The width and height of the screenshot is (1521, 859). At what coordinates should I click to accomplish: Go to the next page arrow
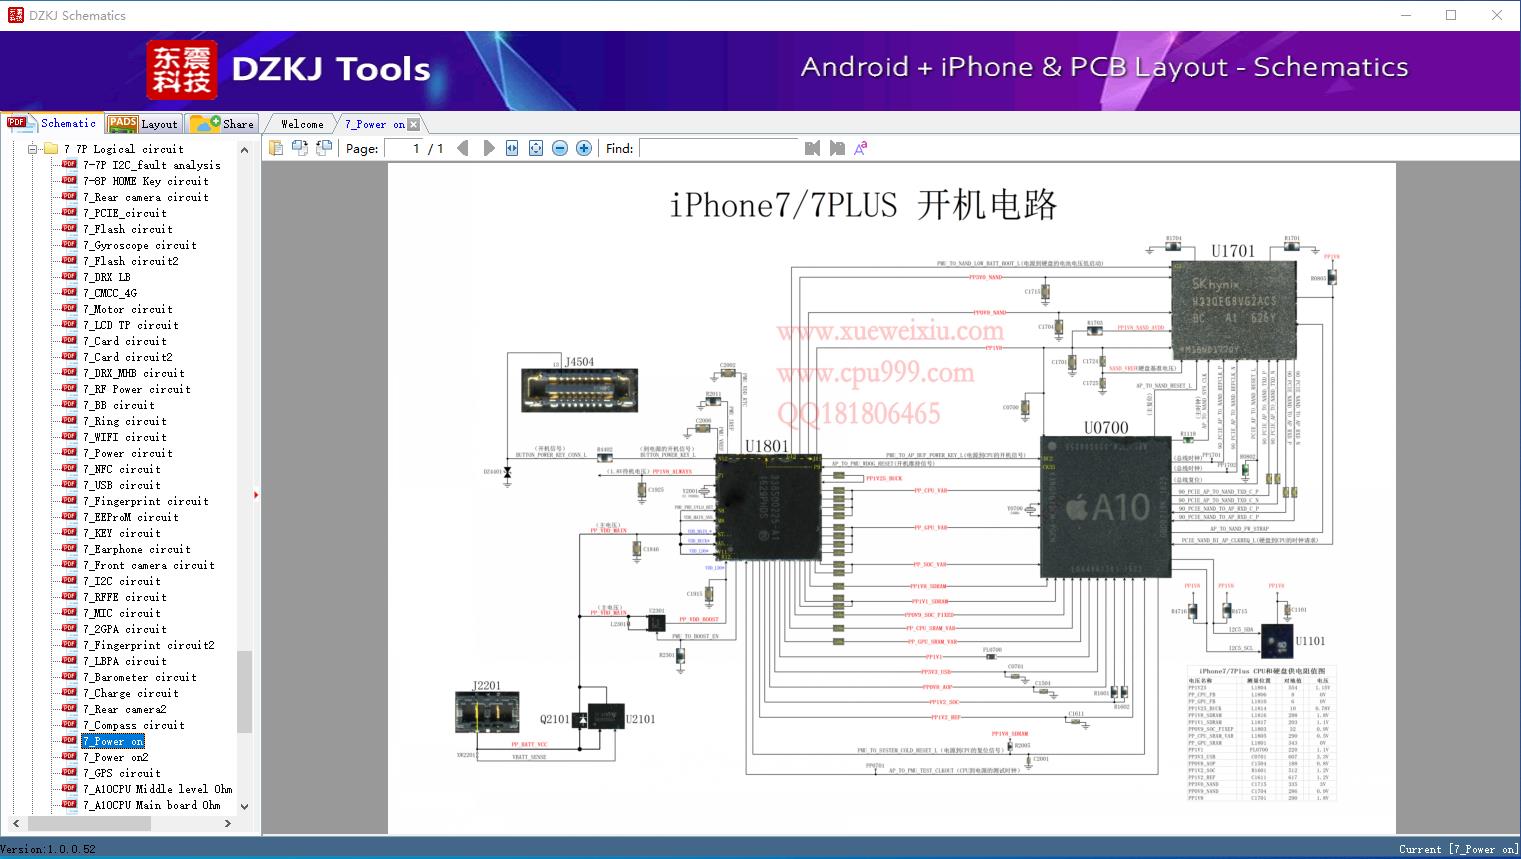click(x=488, y=148)
